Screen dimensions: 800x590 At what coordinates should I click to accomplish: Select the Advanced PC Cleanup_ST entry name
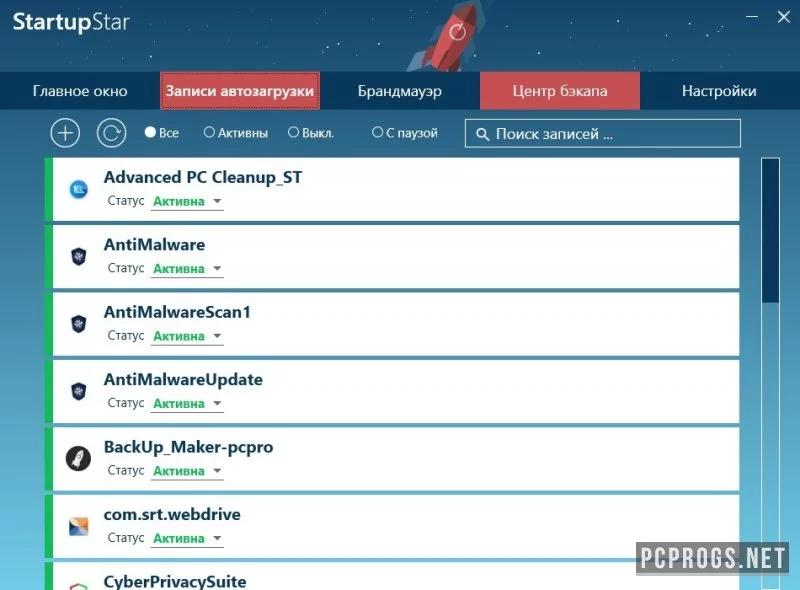pyautogui.click(x=203, y=177)
